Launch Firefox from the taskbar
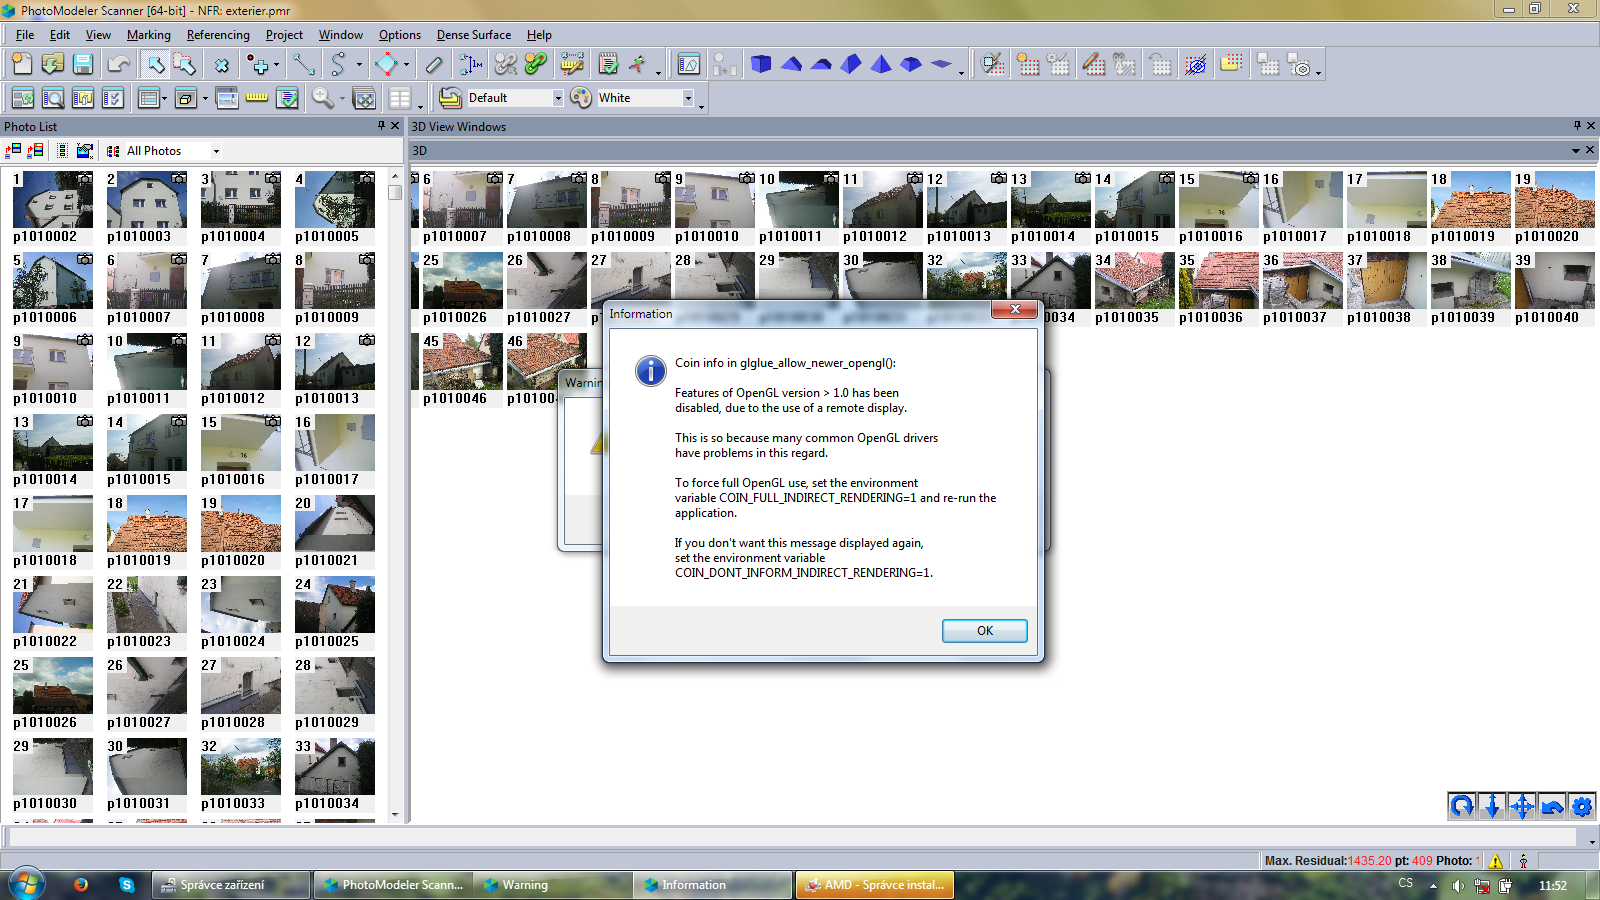This screenshot has height=900, width=1600. (x=81, y=885)
